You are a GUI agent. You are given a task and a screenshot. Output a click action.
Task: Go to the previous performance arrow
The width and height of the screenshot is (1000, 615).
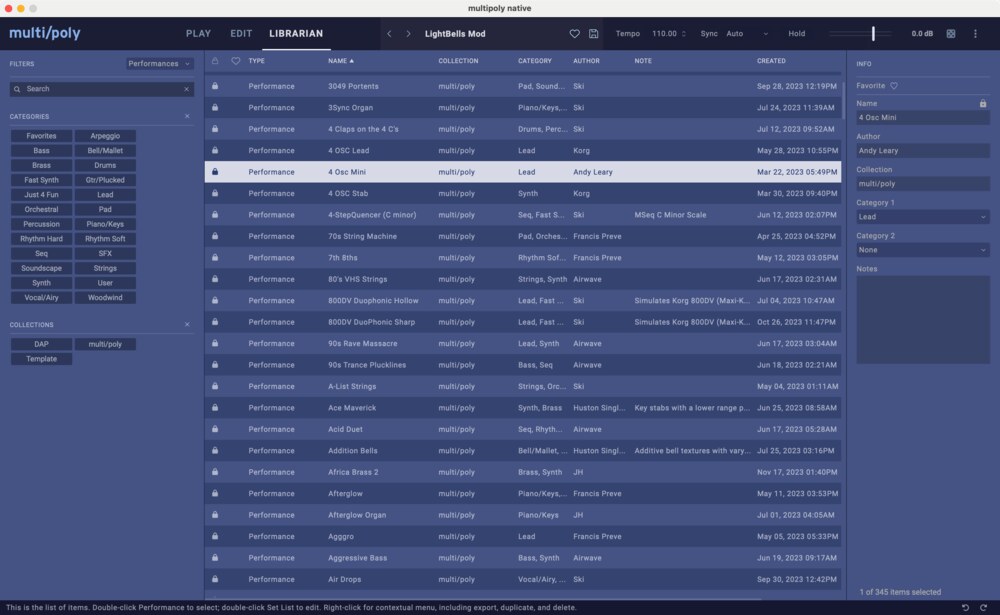click(389, 34)
